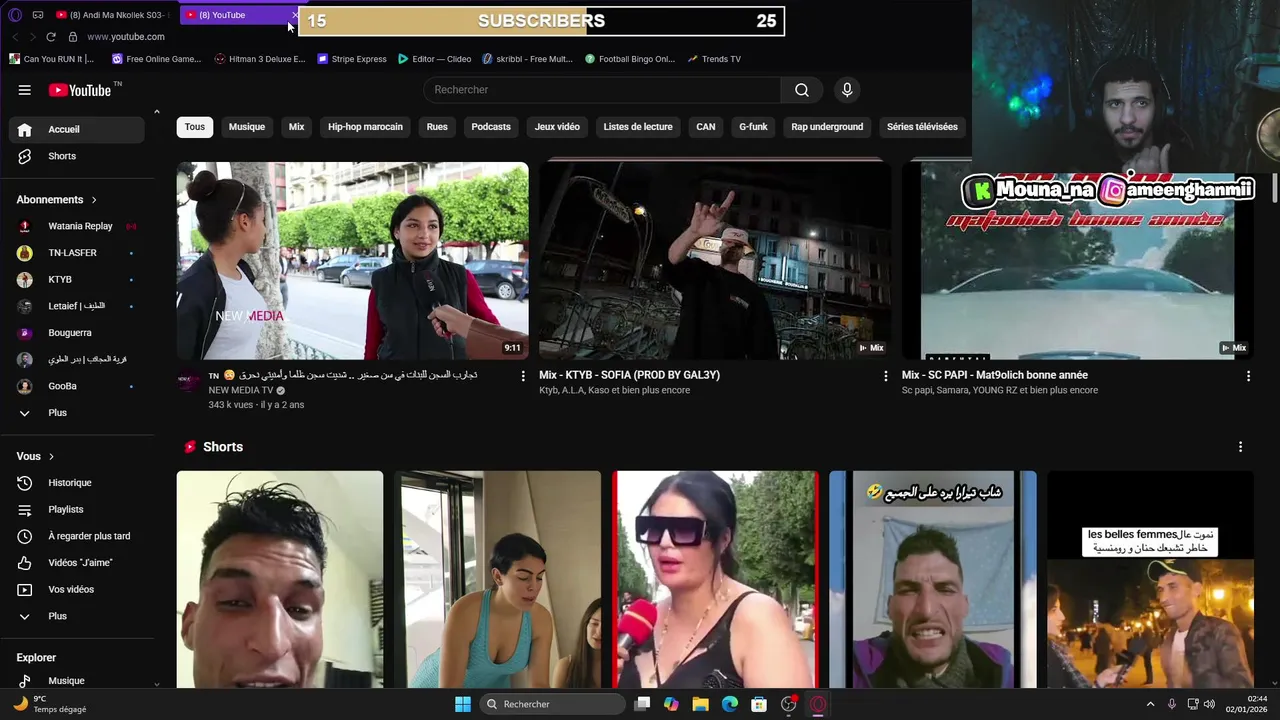This screenshot has height=720, width=1280.
Task: Open the weather widget on taskbar
Action: coord(48,704)
